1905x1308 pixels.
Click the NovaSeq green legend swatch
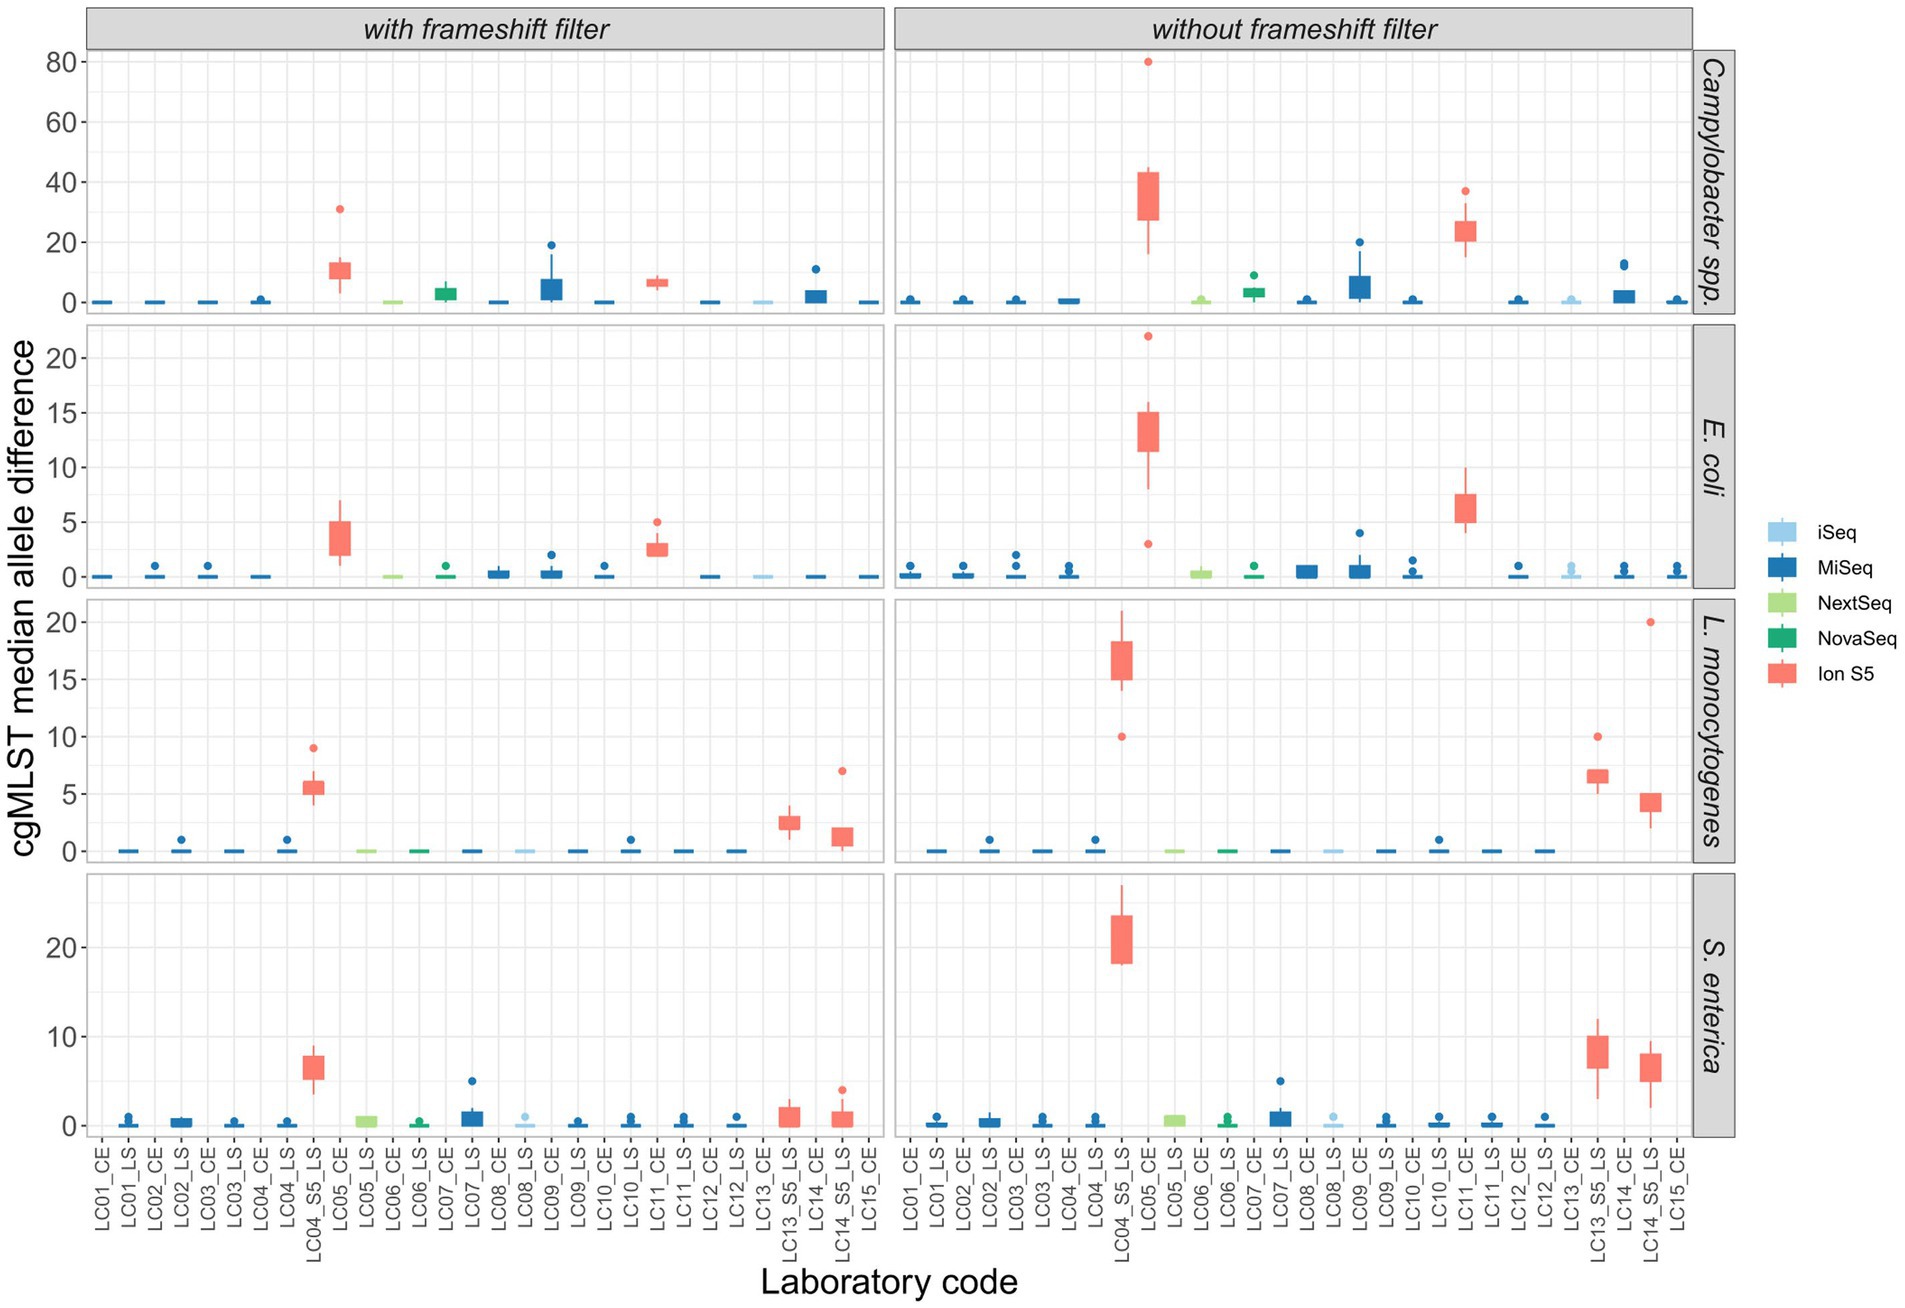[1781, 638]
